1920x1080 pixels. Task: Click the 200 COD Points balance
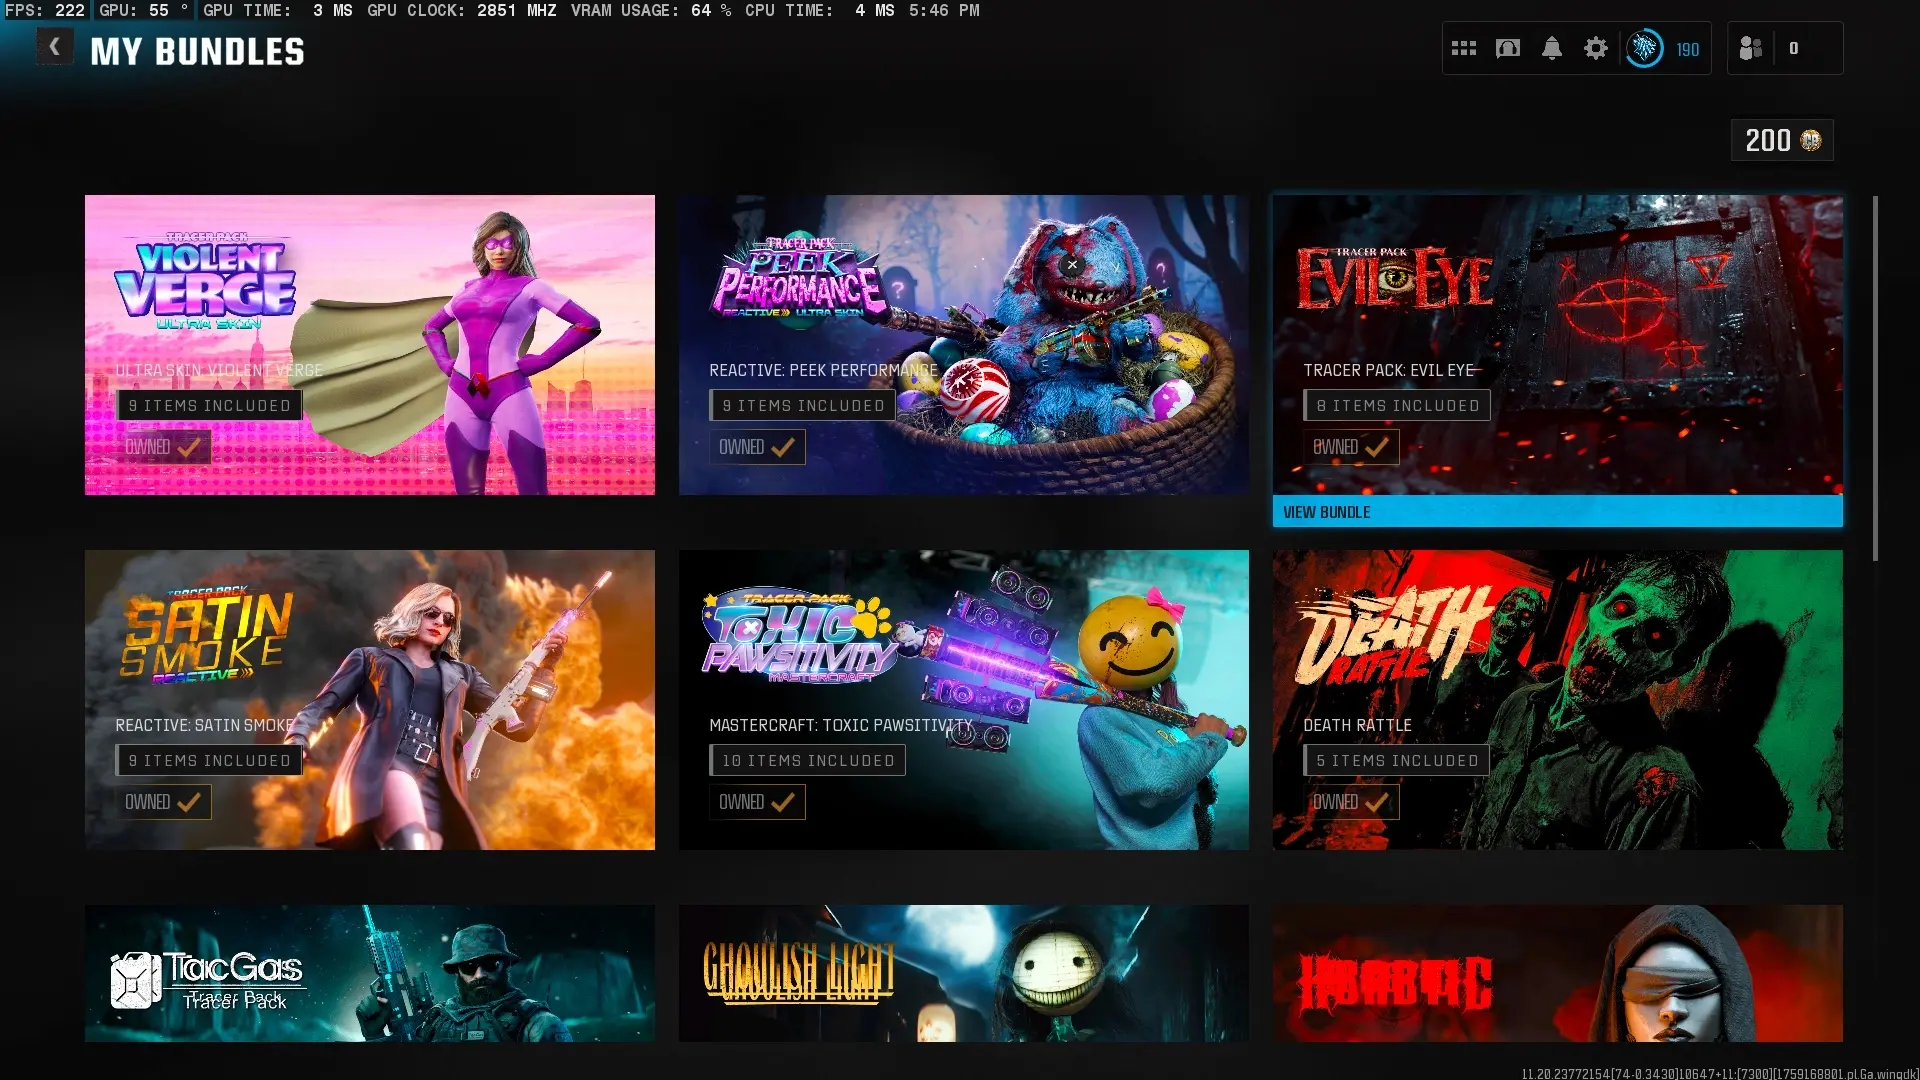tap(1767, 140)
